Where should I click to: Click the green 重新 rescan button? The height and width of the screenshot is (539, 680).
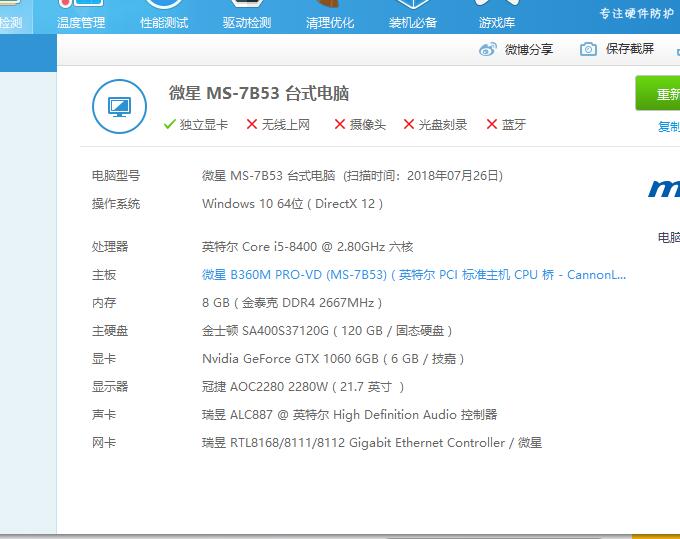click(658, 93)
